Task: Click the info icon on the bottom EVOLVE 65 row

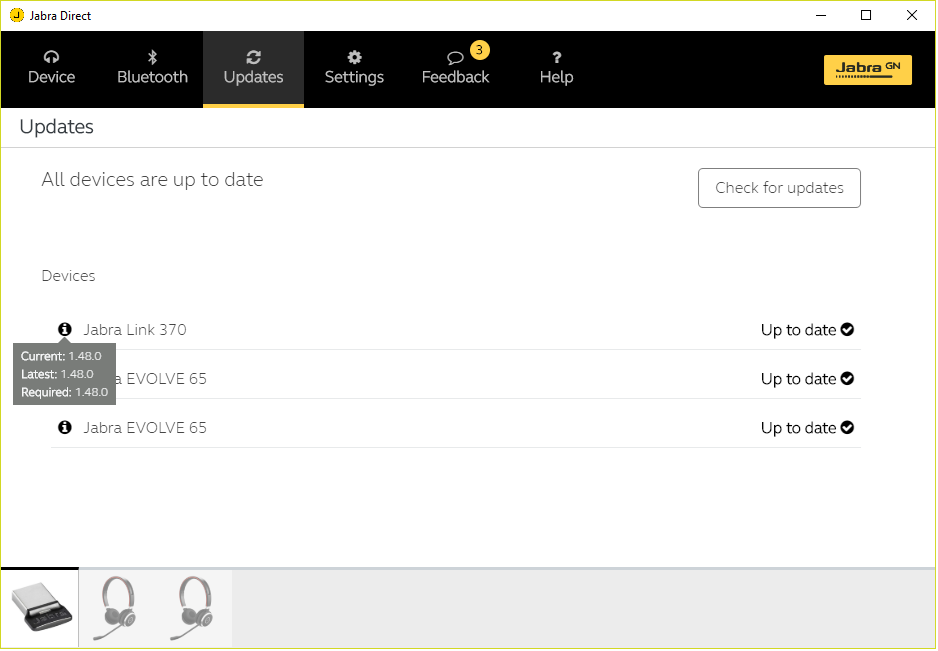Action: [65, 427]
